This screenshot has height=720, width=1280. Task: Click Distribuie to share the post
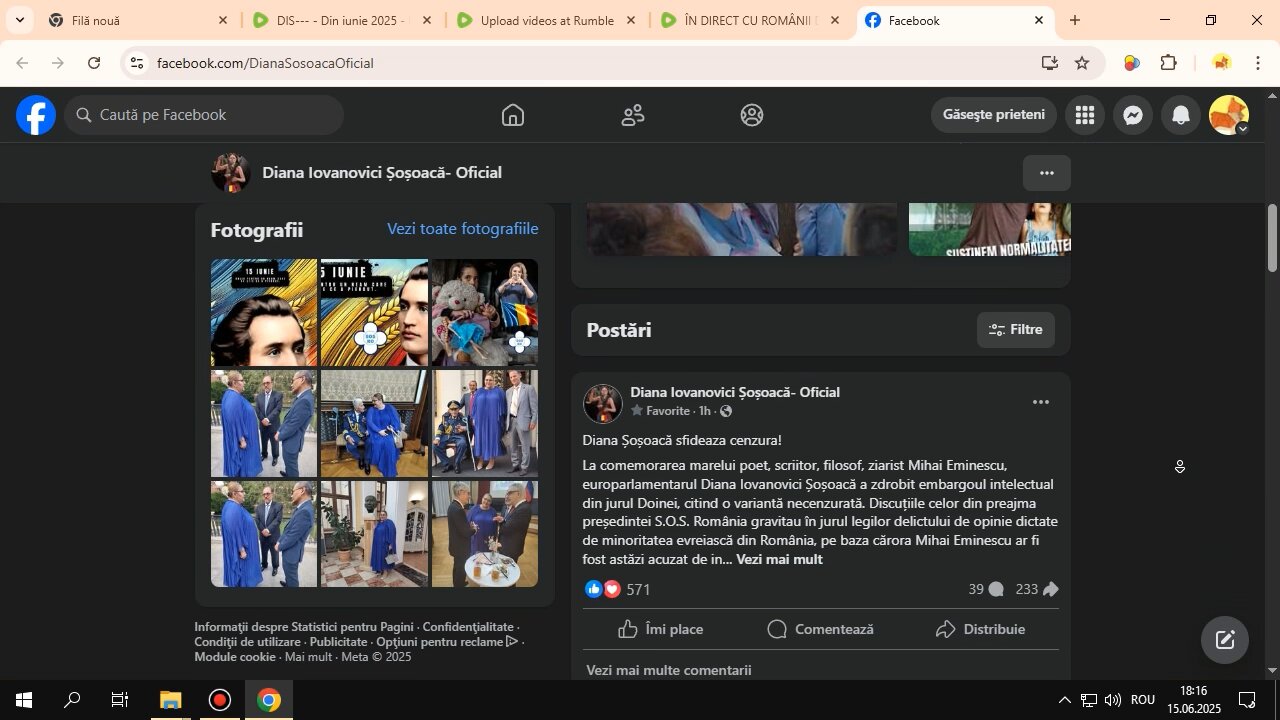981,629
